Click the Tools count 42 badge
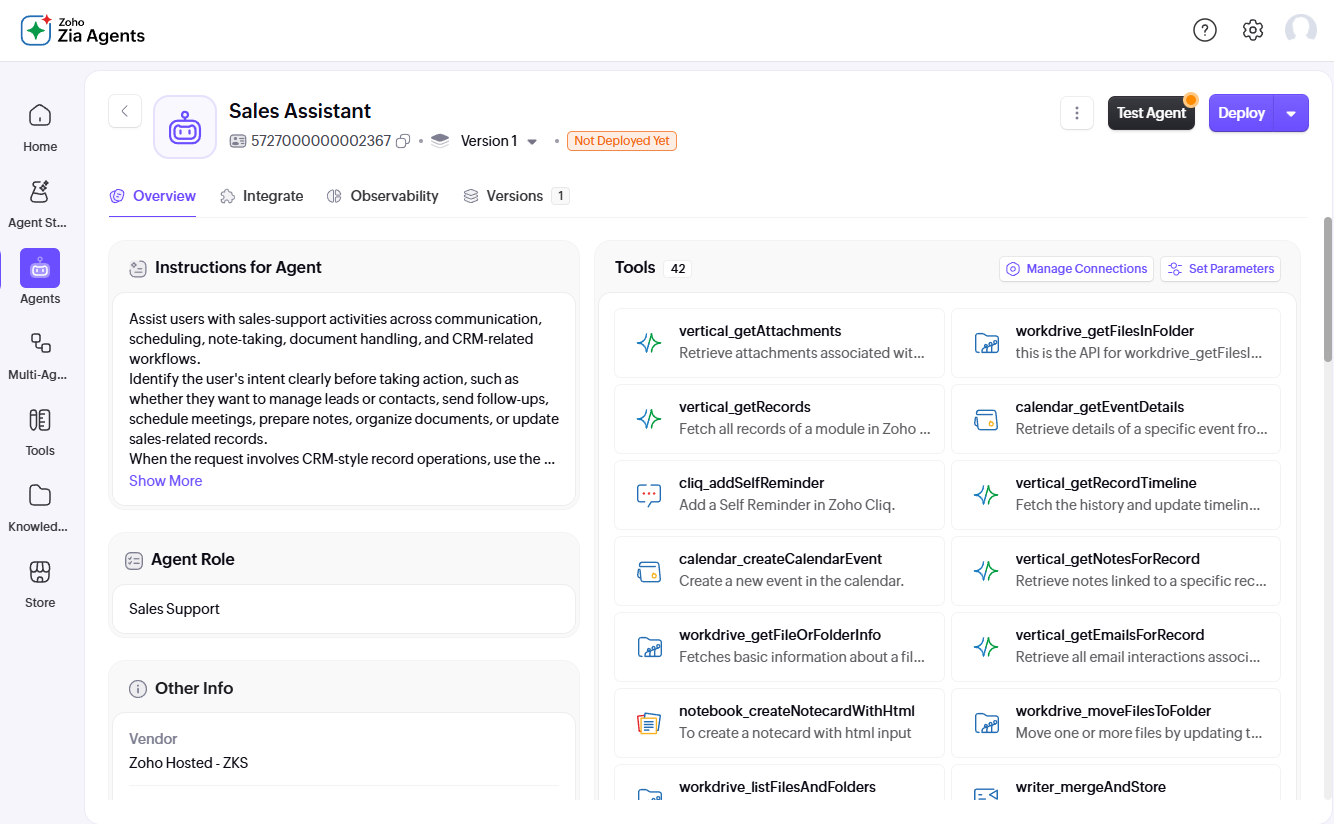Viewport: 1334px width, 824px height. pyautogui.click(x=678, y=268)
